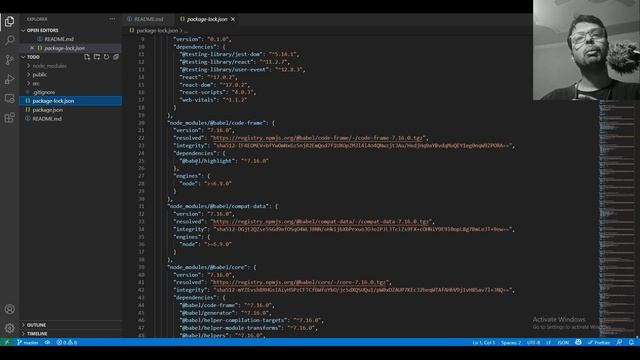Click the "react-scripts" dependency line
Screen dimensions: 640x360
[218, 93]
